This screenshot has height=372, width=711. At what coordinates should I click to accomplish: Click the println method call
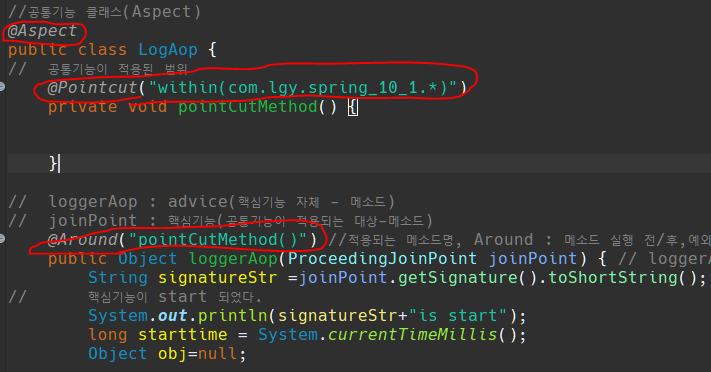pos(233,316)
